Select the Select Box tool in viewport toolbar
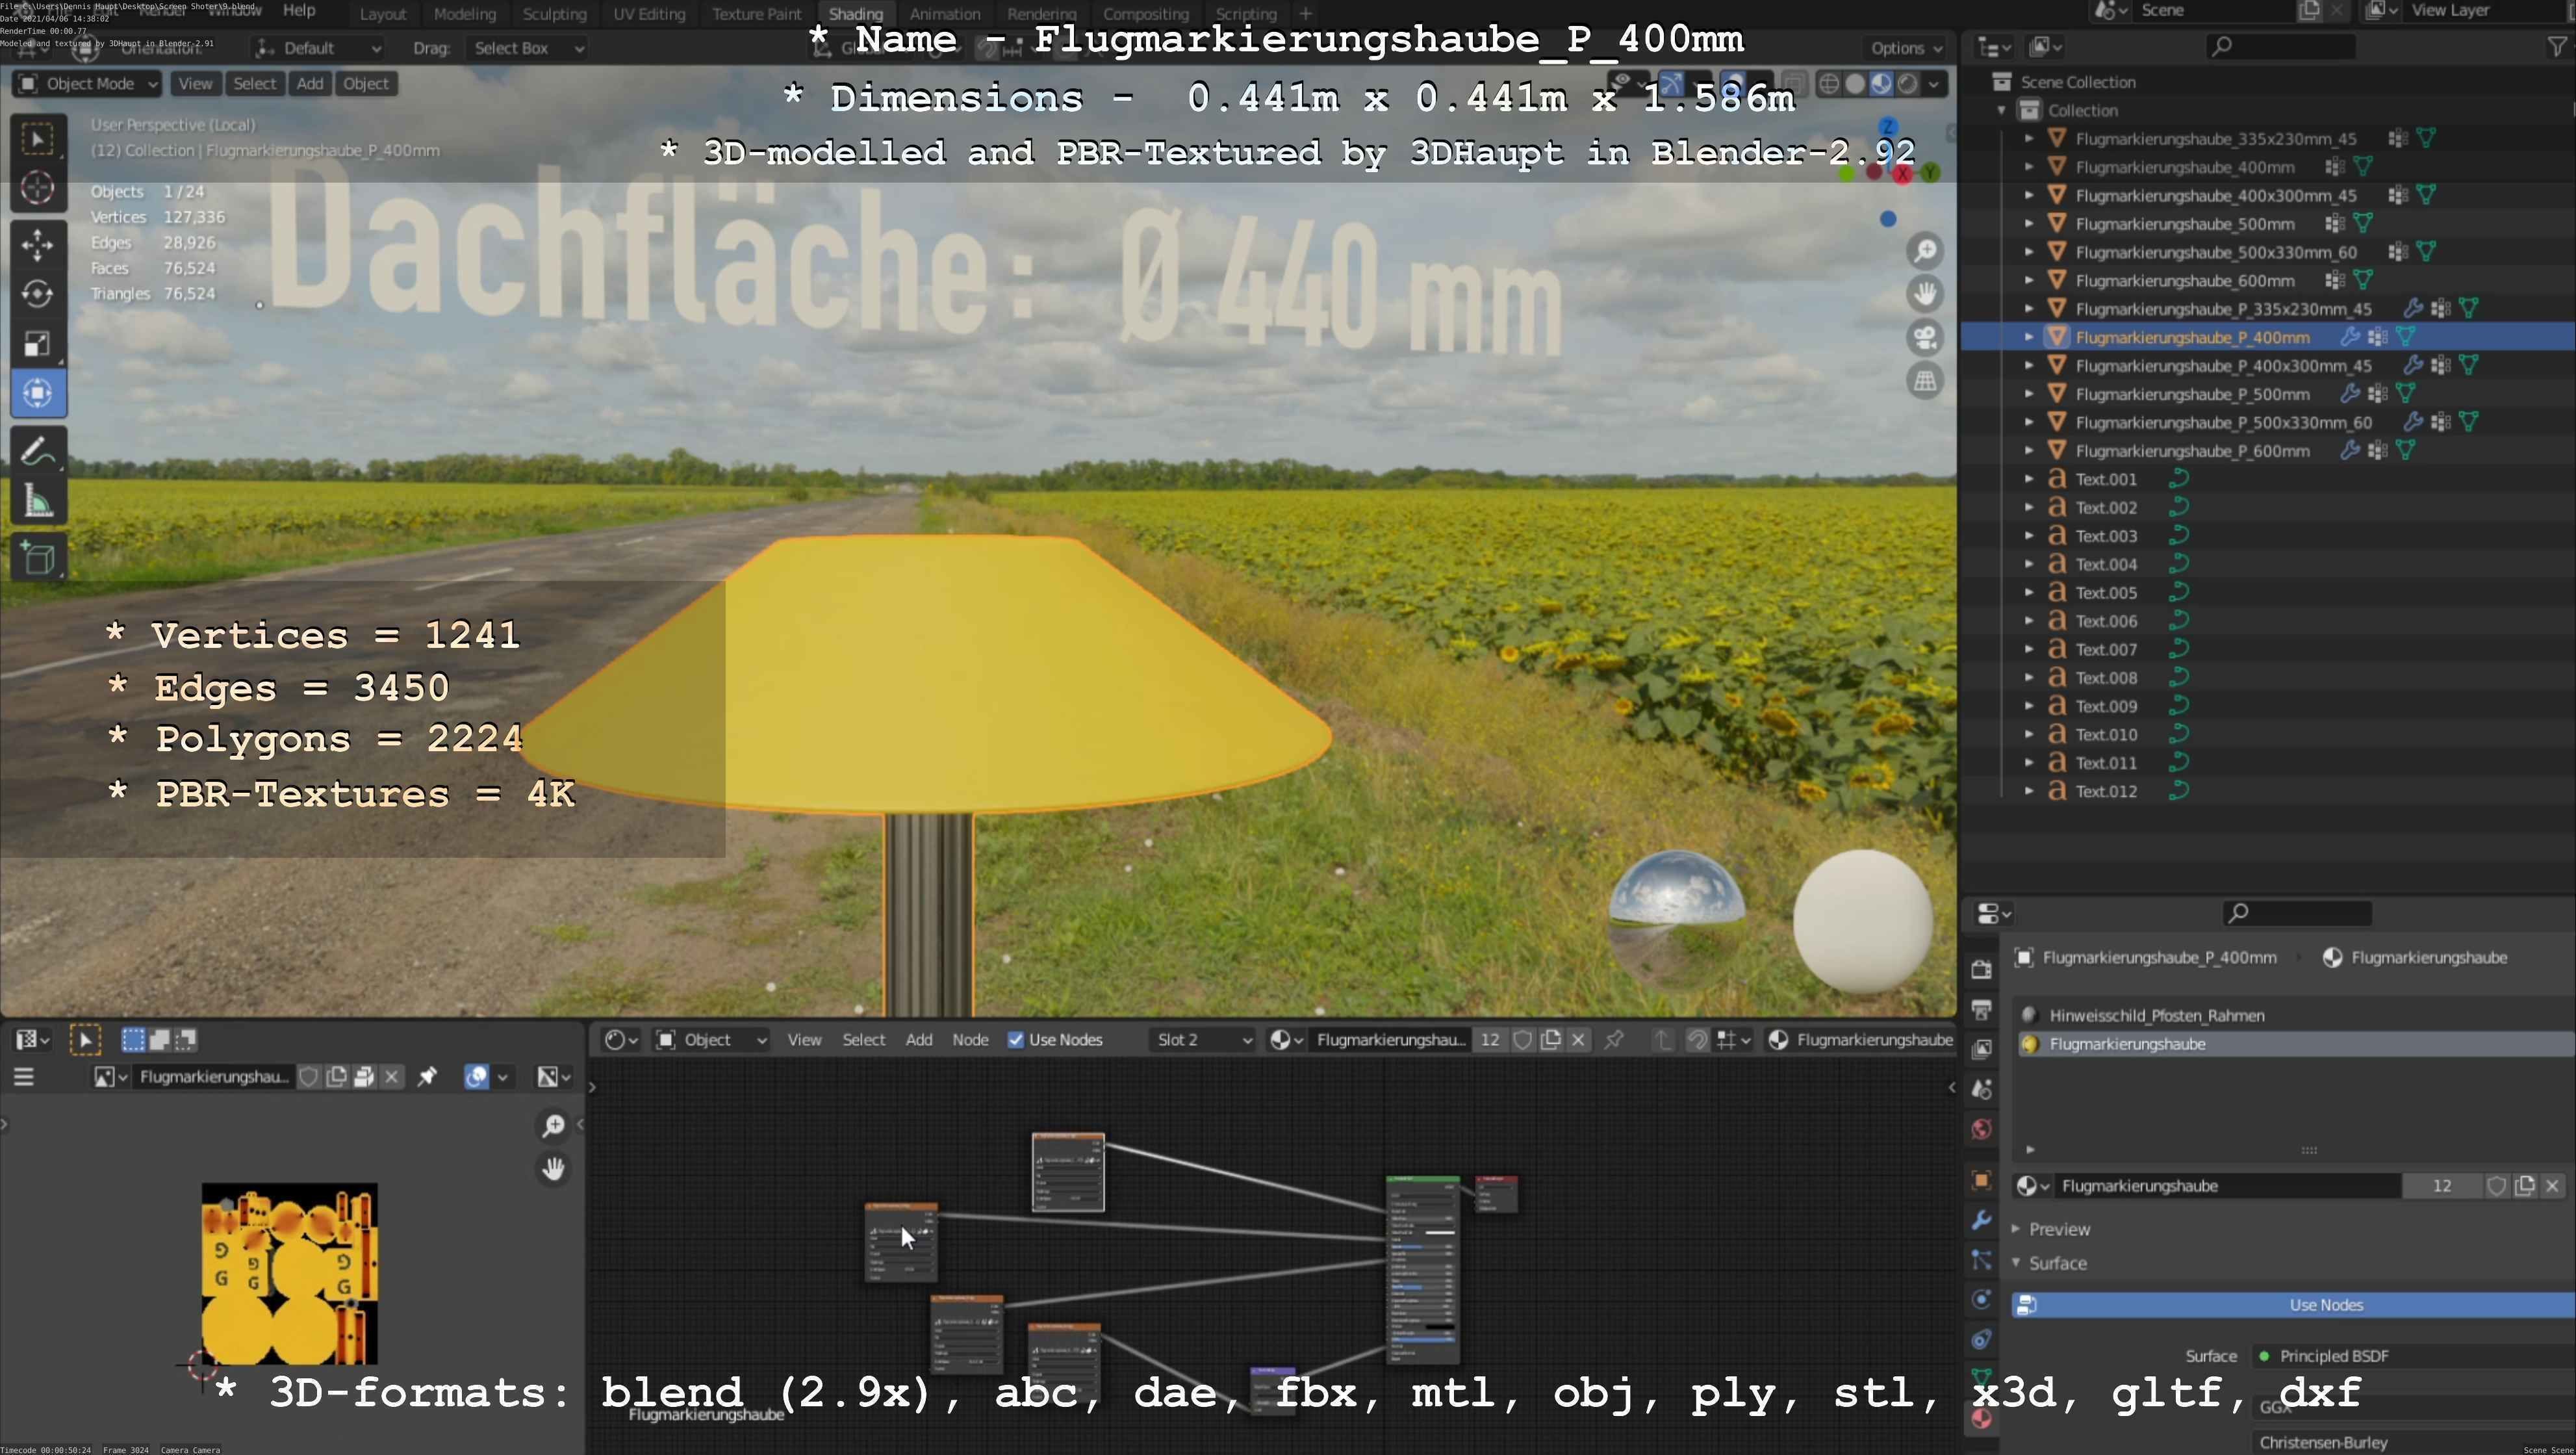Screen dimensions: 2576x1455 coord(38,139)
